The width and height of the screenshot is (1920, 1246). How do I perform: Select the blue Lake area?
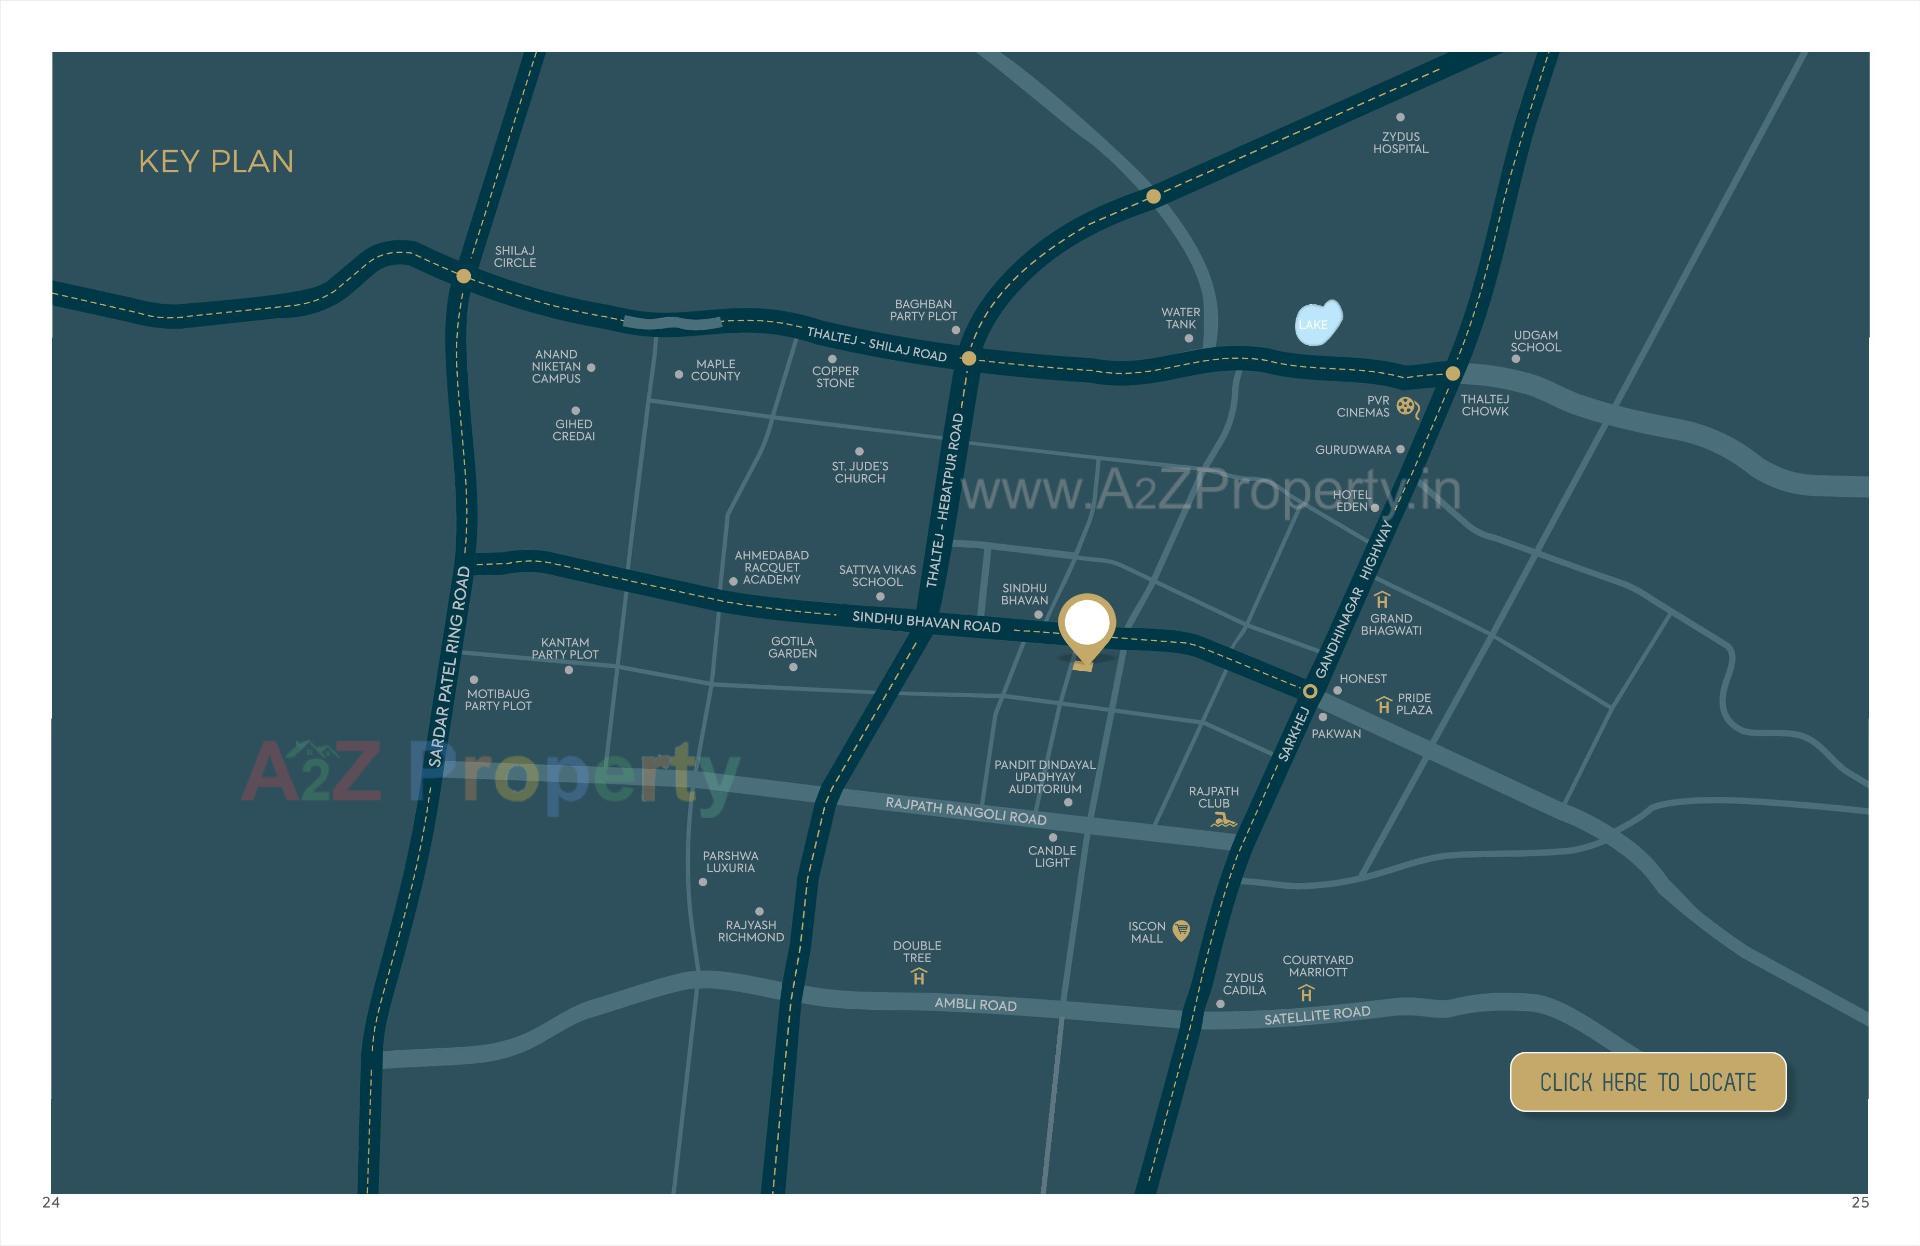[1316, 323]
